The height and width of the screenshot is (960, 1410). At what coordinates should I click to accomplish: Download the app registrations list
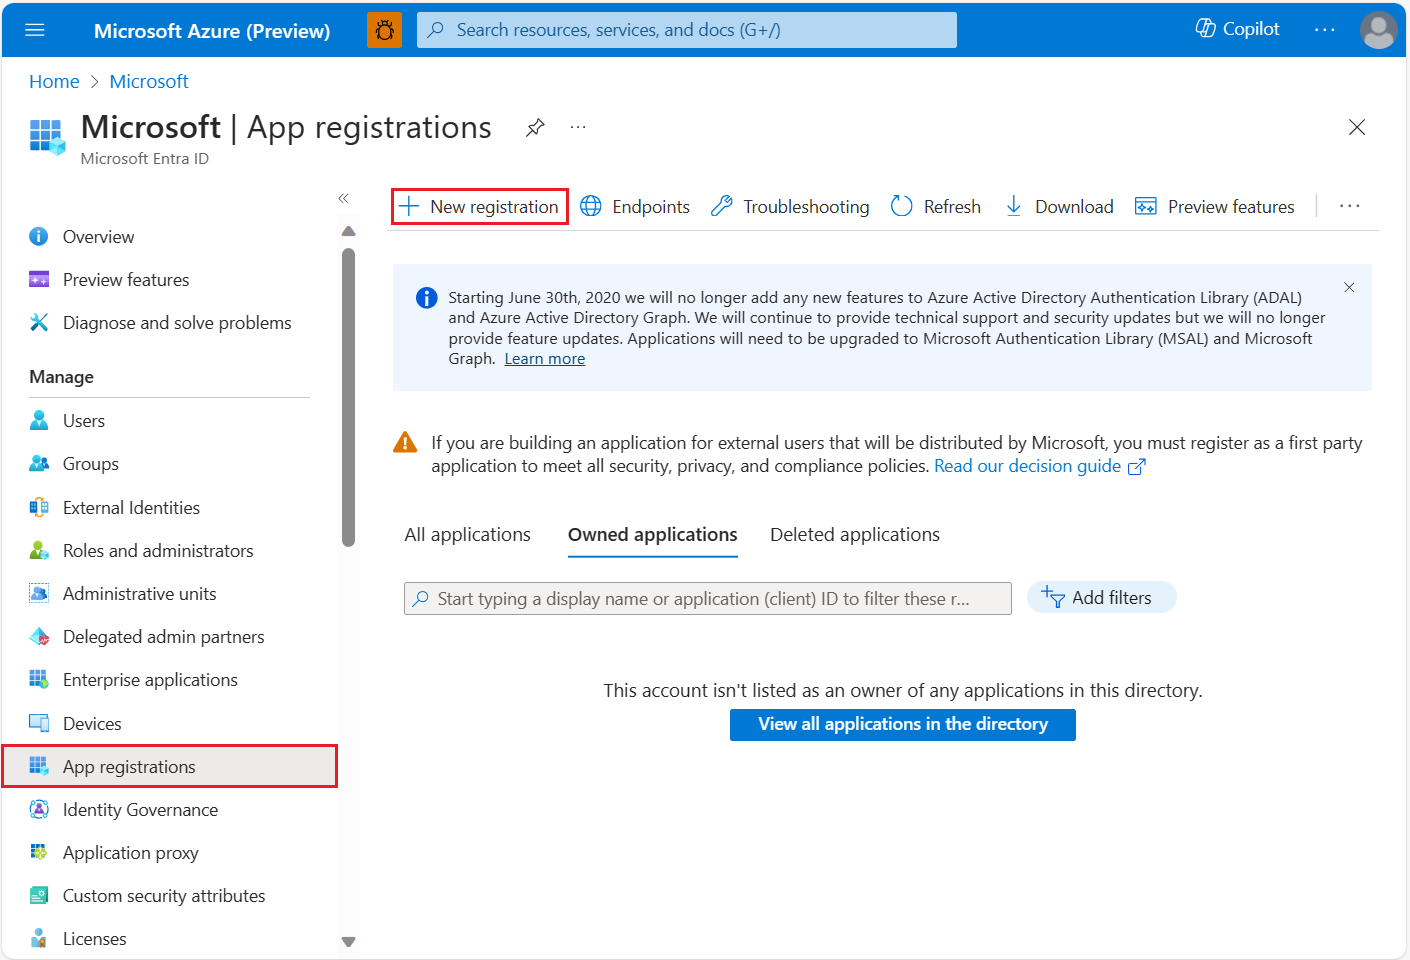1059,206
